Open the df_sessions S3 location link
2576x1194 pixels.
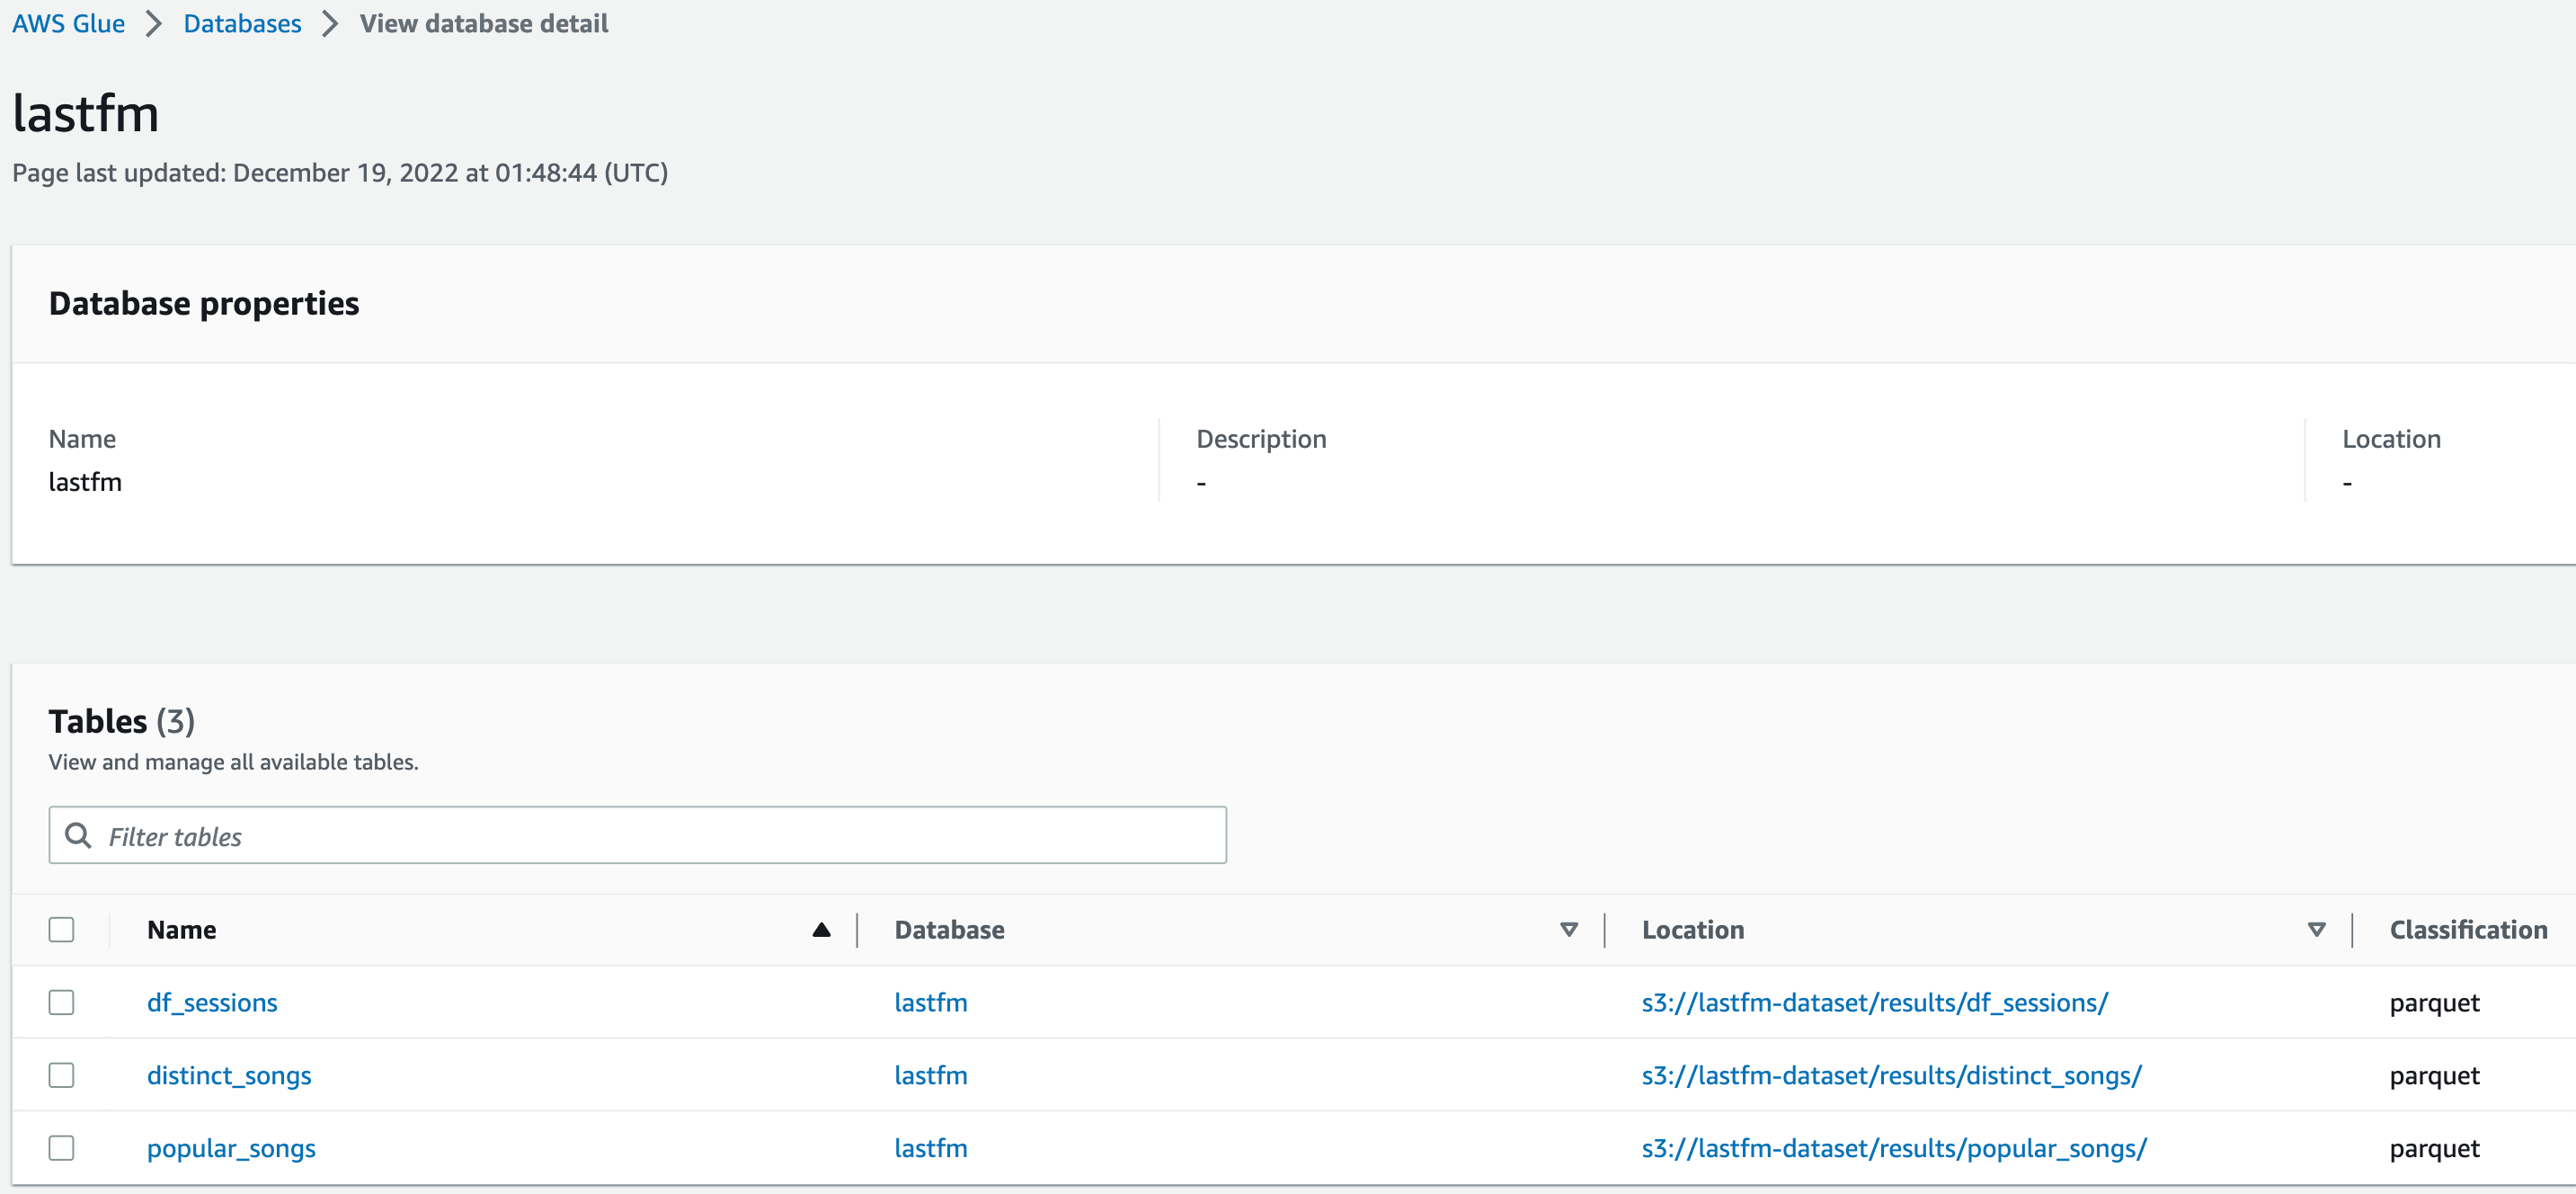click(x=1874, y=1002)
